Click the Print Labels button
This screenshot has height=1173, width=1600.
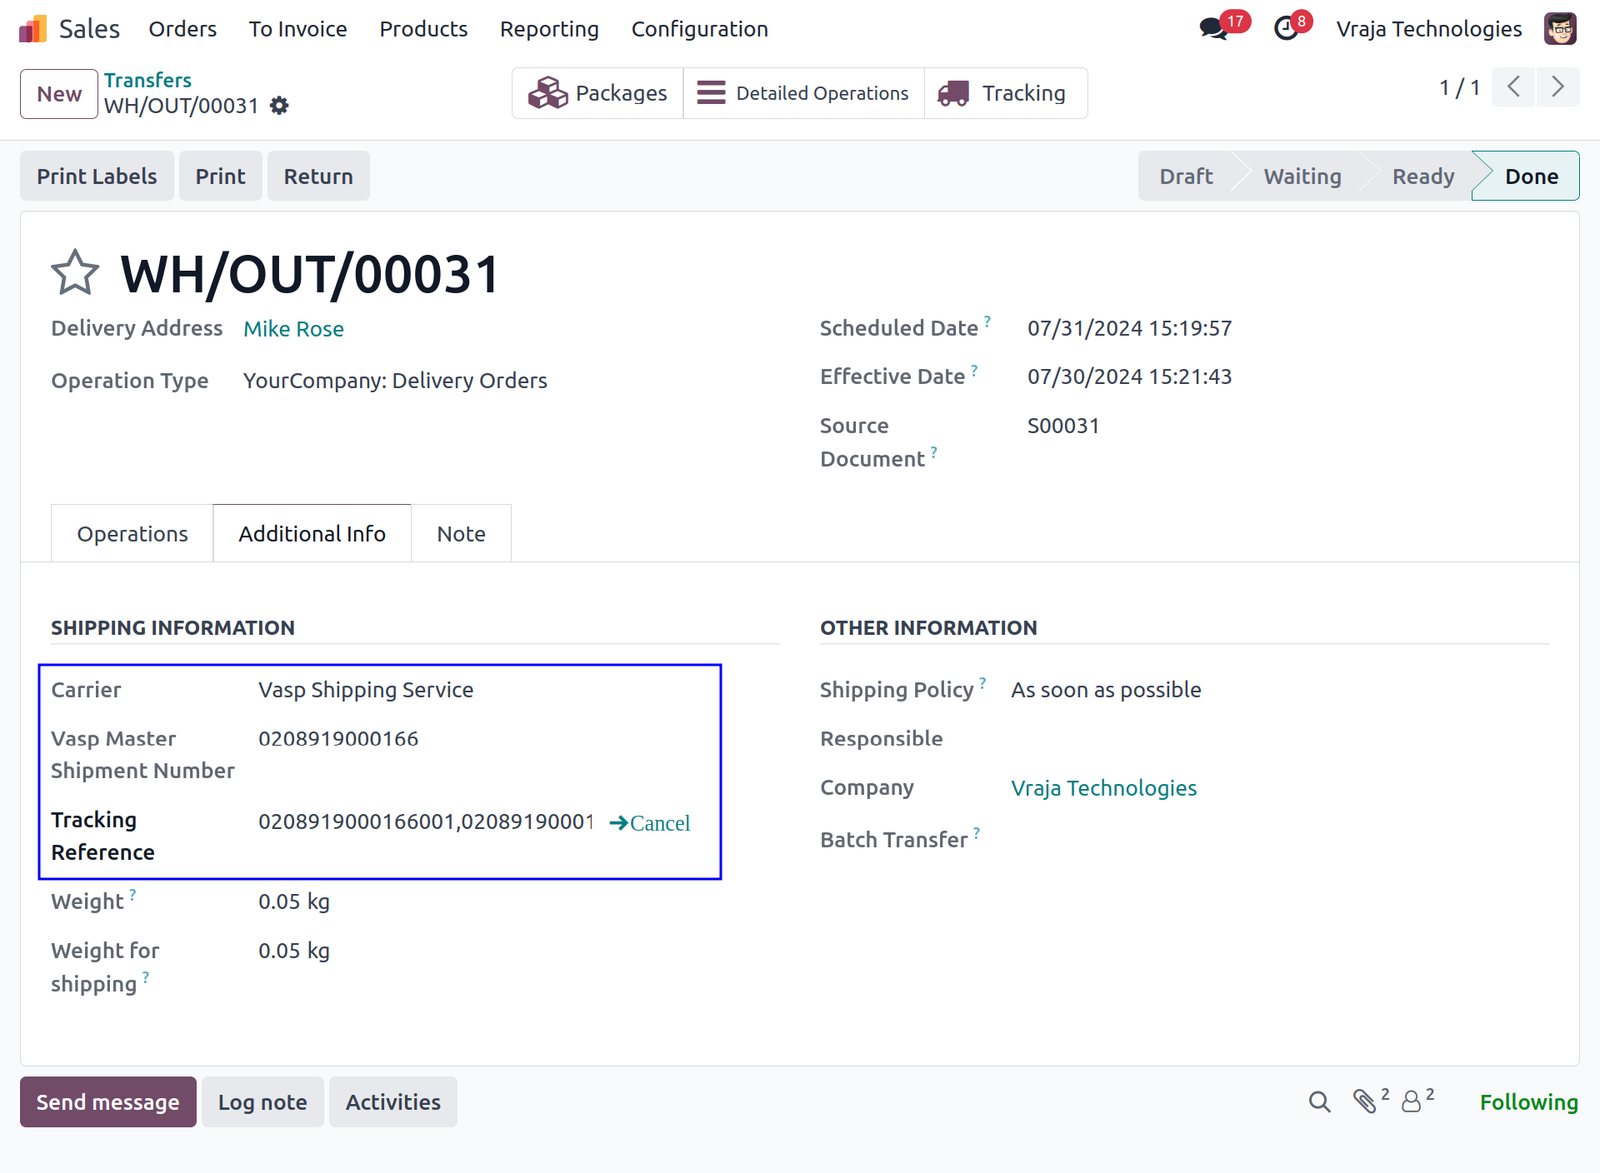pyautogui.click(x=97, y=176)
